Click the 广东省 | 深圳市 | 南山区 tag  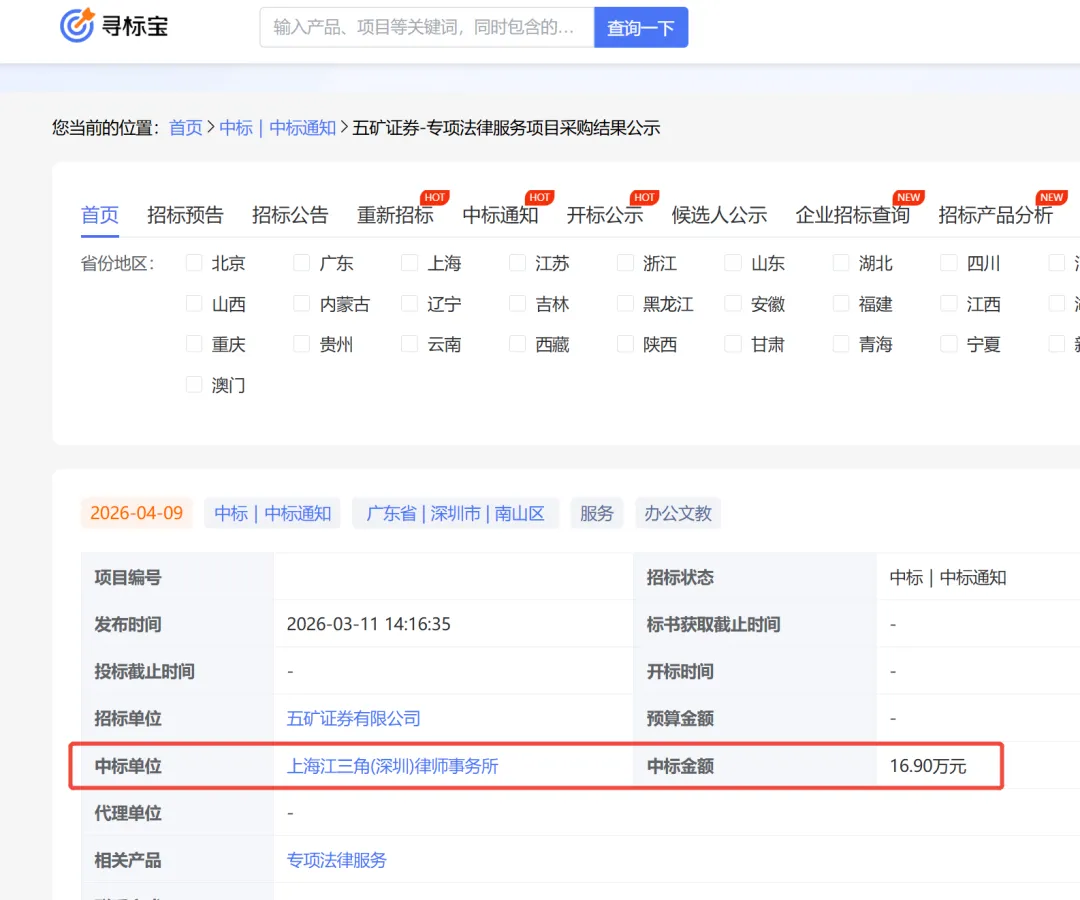[x=455, y=513]
